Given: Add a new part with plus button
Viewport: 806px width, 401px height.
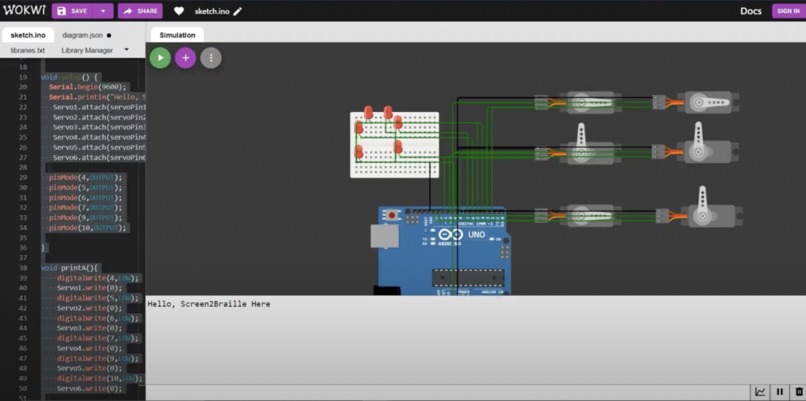Looking at the screenshot, I should click(x=186, y=58).
